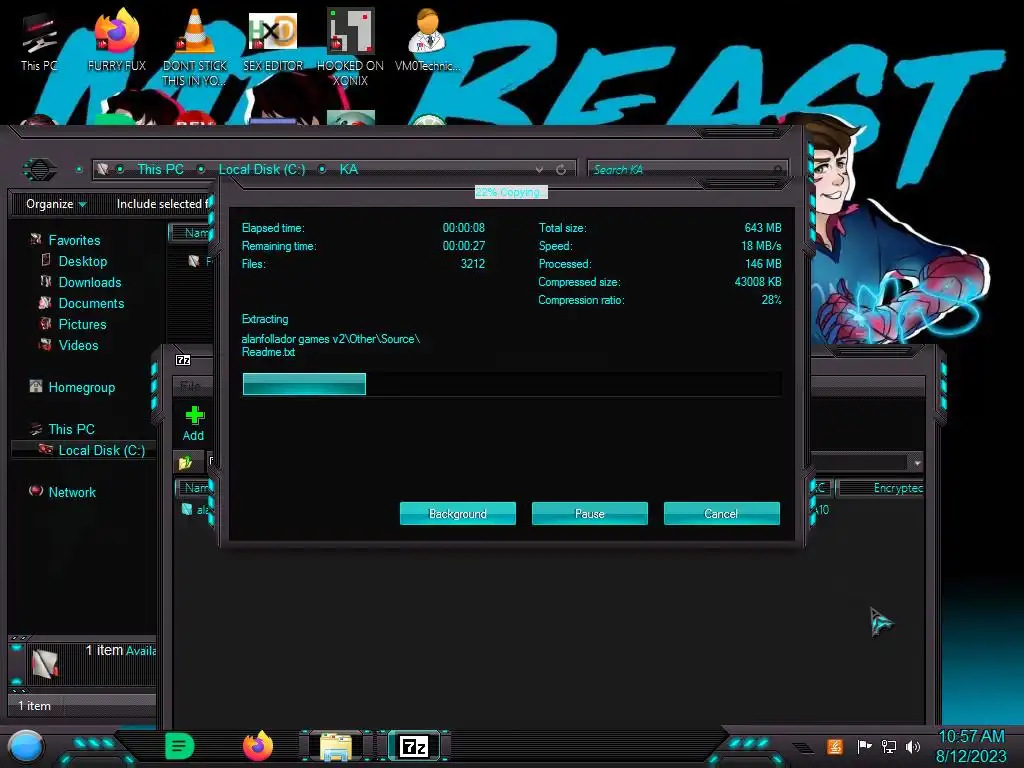Sort by Encrypted column in 7-Zip
The image size is (1024, 768).
(x=881, y=488)
